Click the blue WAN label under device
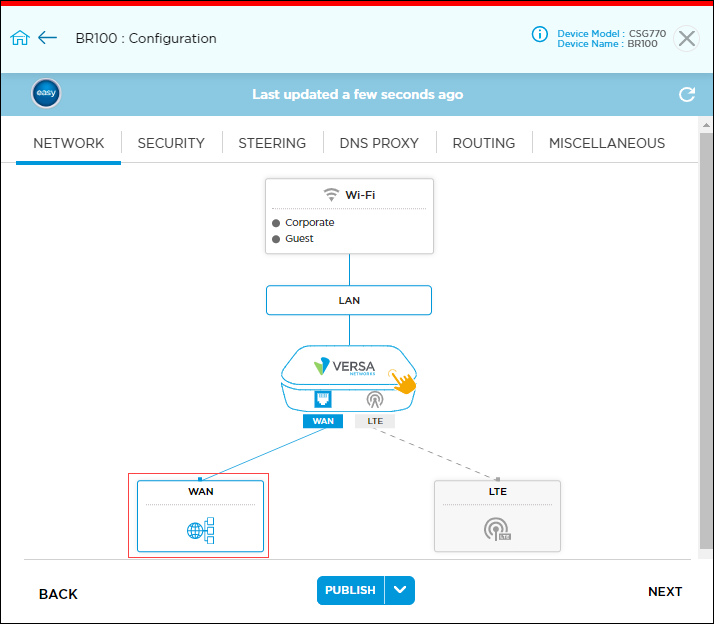714x624 pixels. [x=323, y=421]
